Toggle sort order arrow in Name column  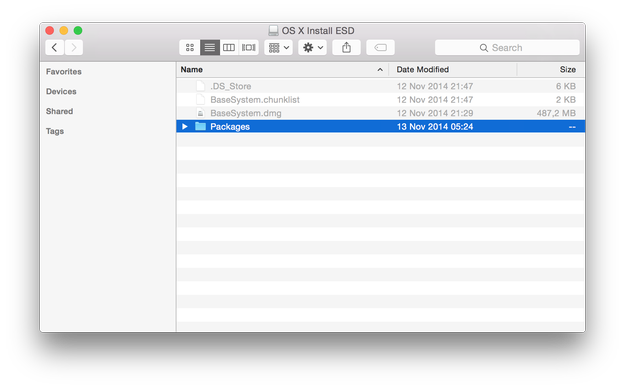click(x=380, y=70)
